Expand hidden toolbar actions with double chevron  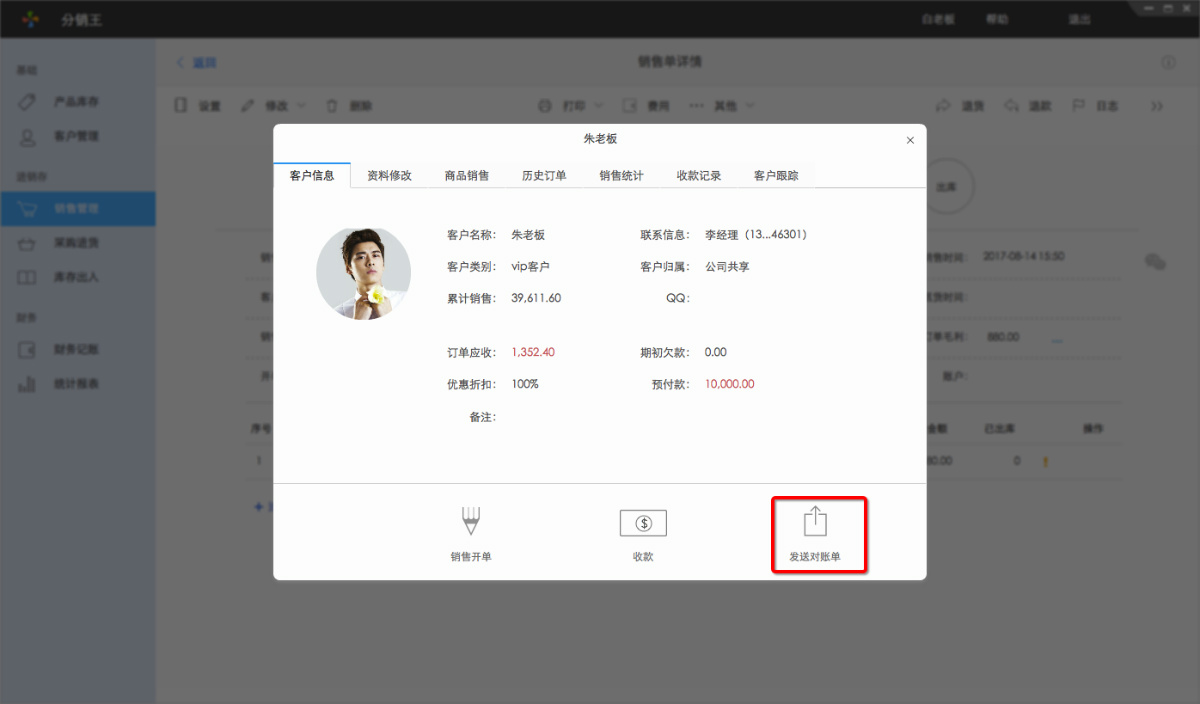pyautogui.click(x=1156, y=105)
